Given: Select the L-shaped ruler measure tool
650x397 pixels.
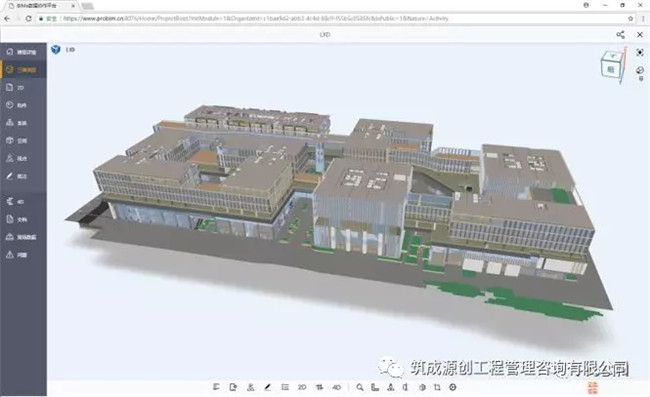Looking at the screenshot, I should point(375,387).
